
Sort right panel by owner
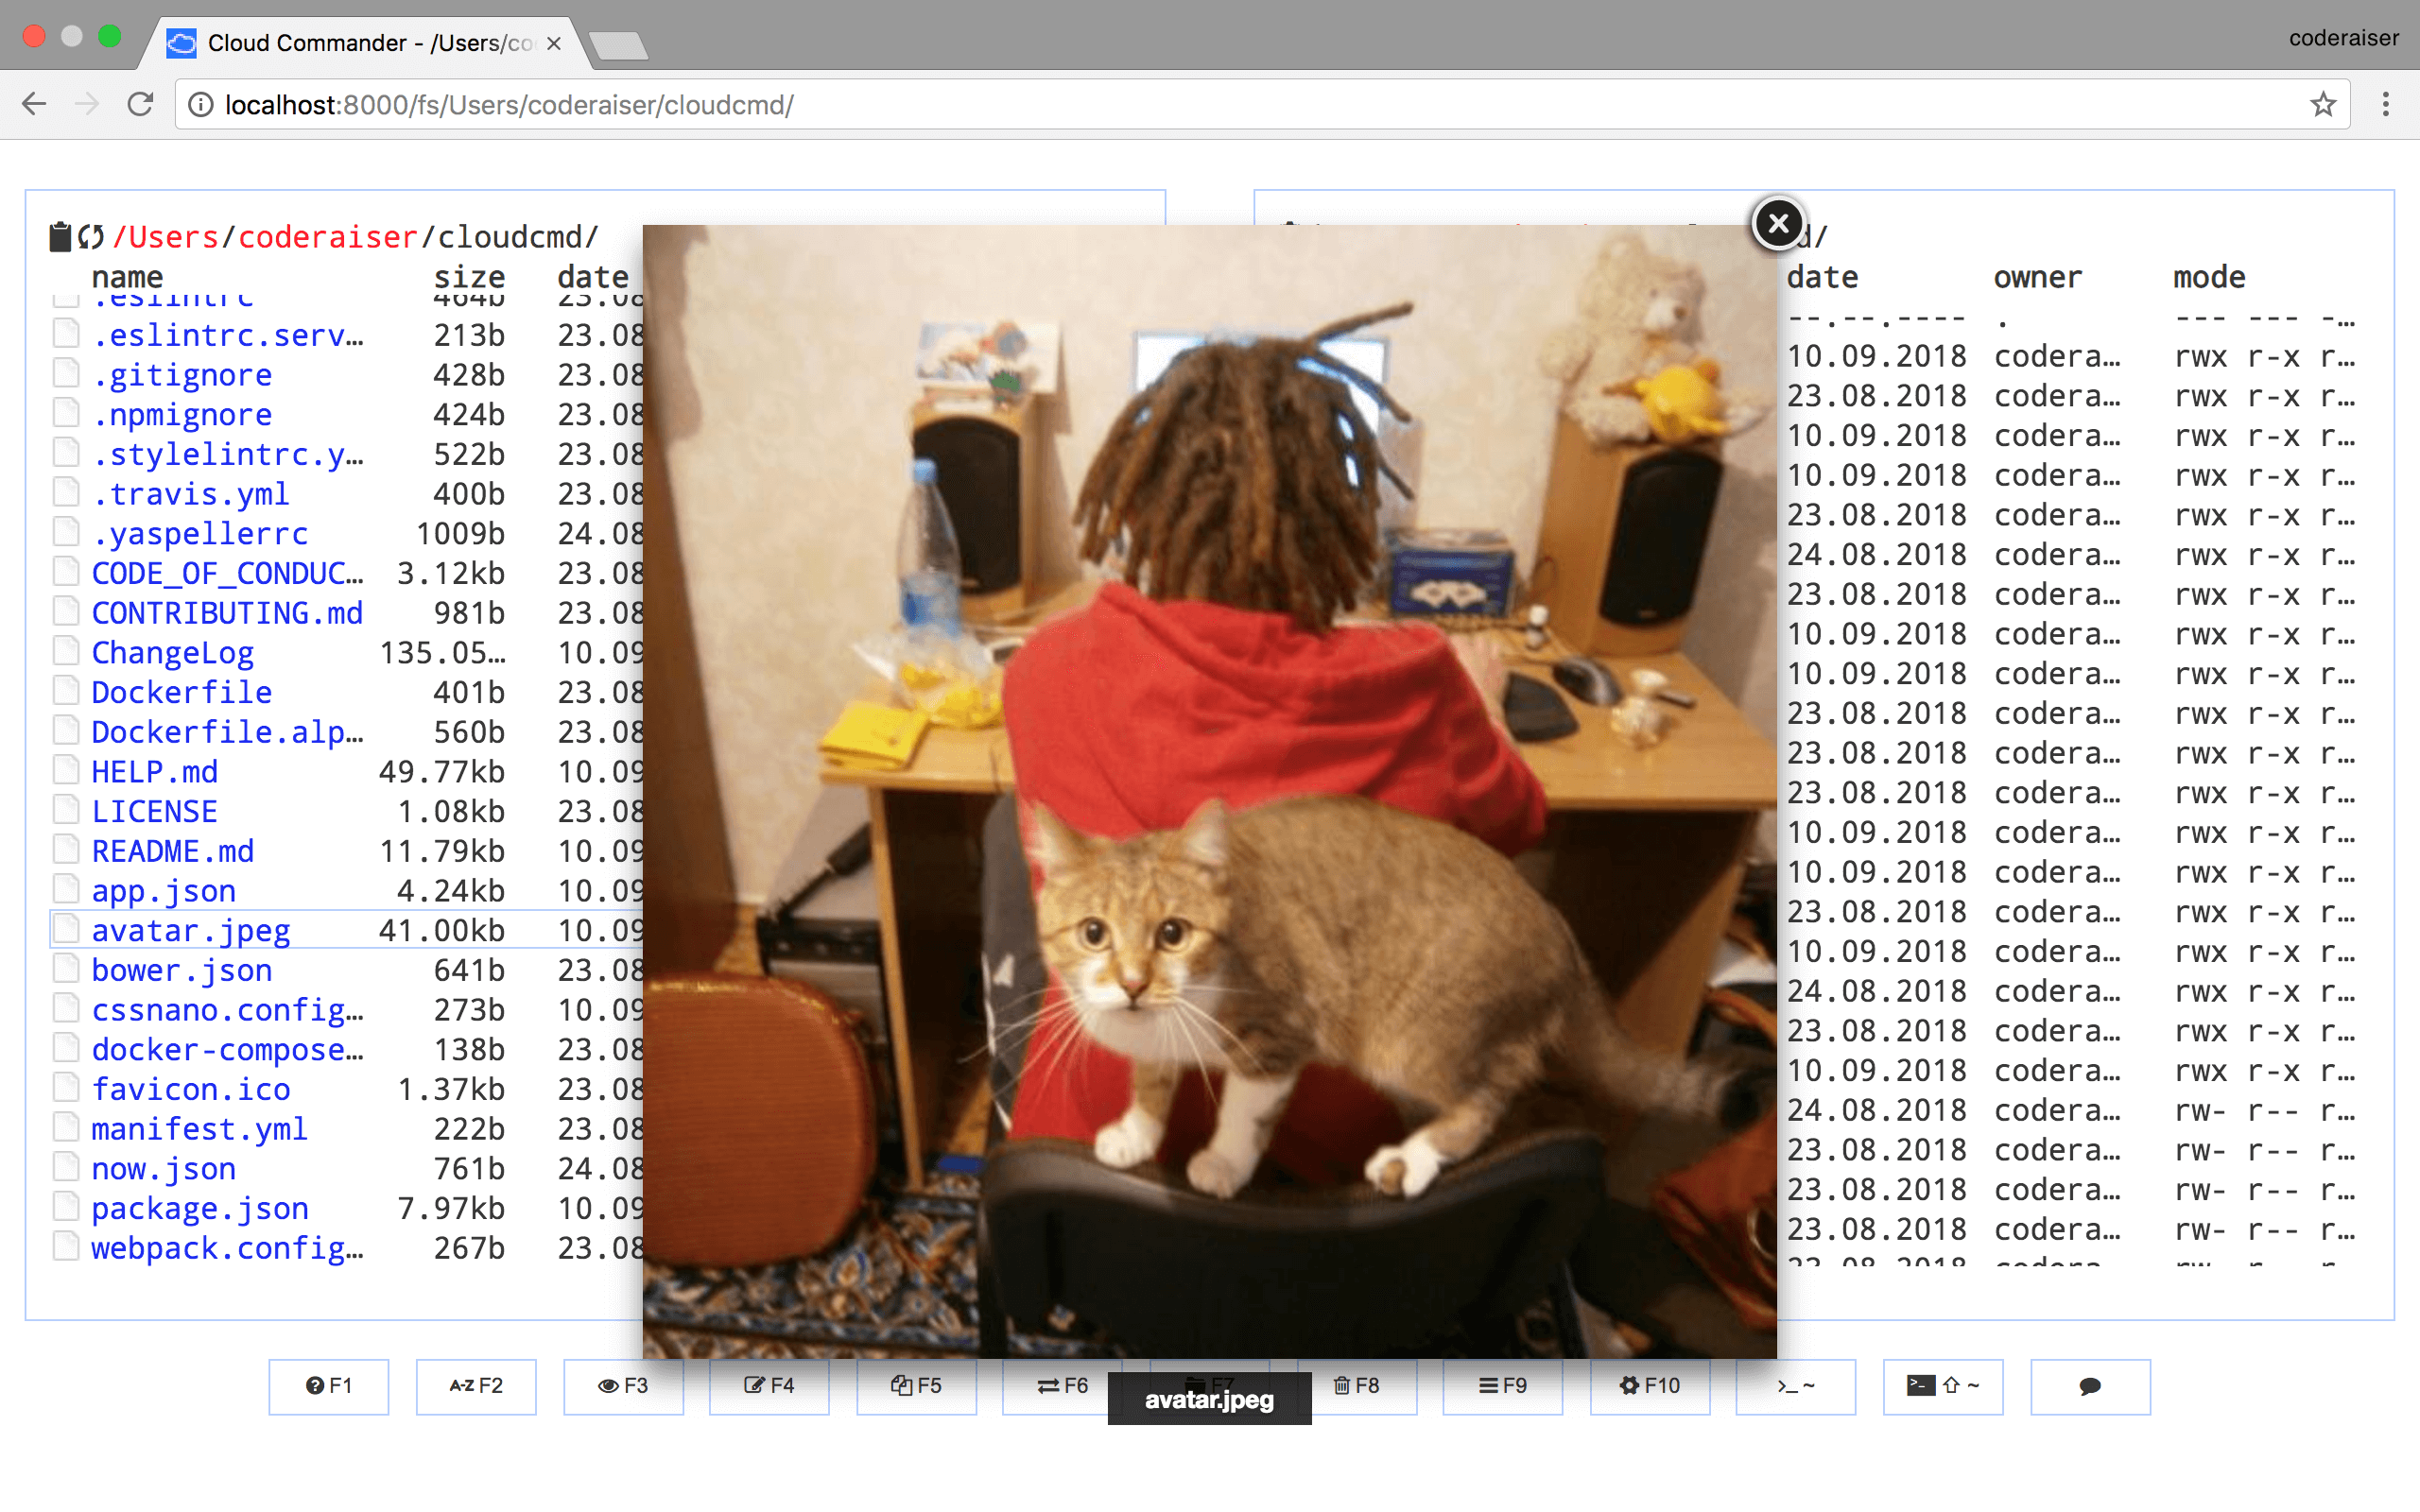pos(2037,277)
